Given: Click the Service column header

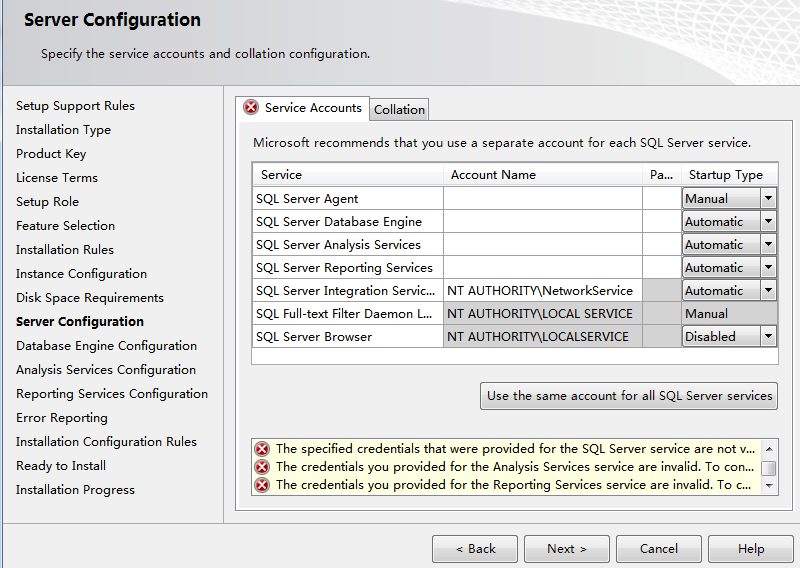Looking at the screenshot, I should click(347, 175).
